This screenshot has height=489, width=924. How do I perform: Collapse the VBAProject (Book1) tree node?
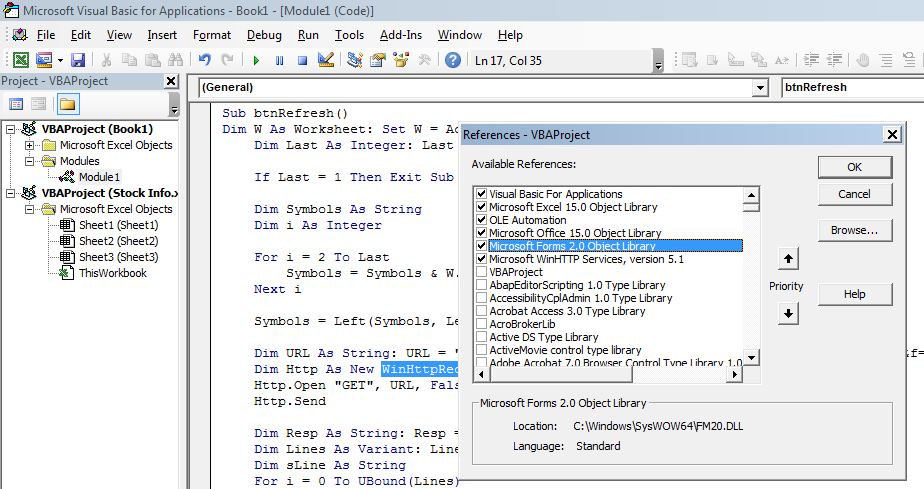(x=10, y=129)
